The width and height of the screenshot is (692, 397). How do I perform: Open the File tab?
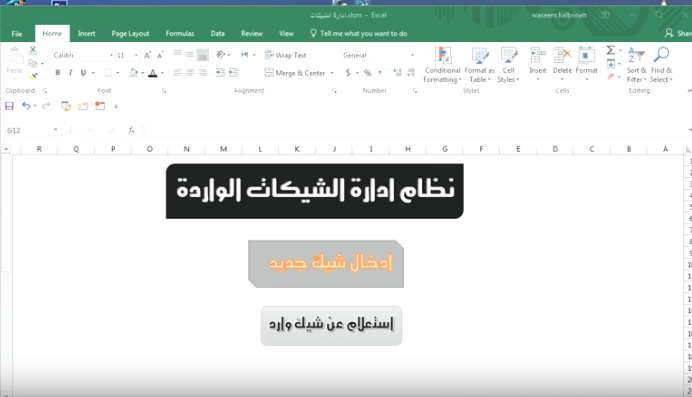tap(17, 34)
